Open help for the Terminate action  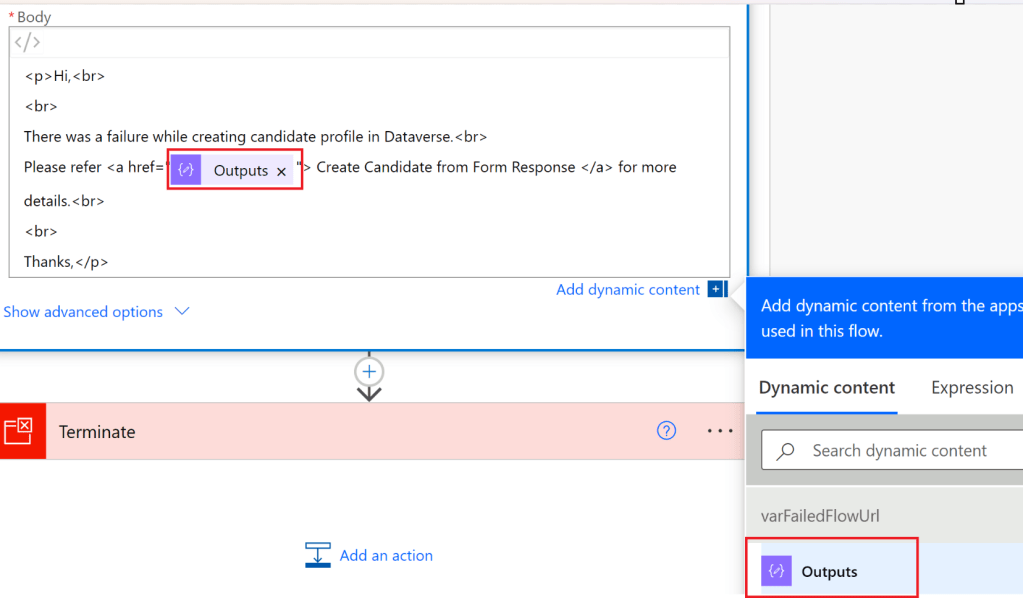pyautogui.click(x=666, y=431)
